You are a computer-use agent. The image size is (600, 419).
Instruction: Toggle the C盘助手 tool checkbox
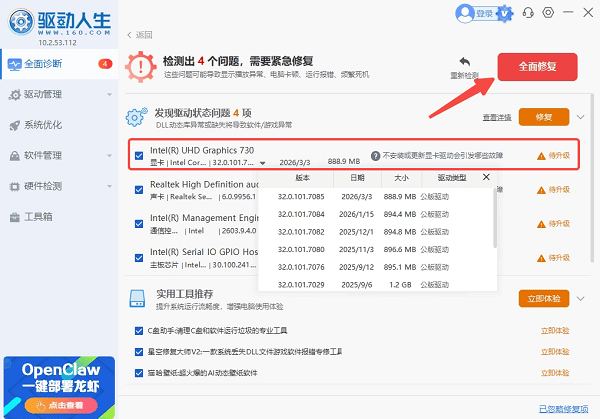[x=139, y=331]
